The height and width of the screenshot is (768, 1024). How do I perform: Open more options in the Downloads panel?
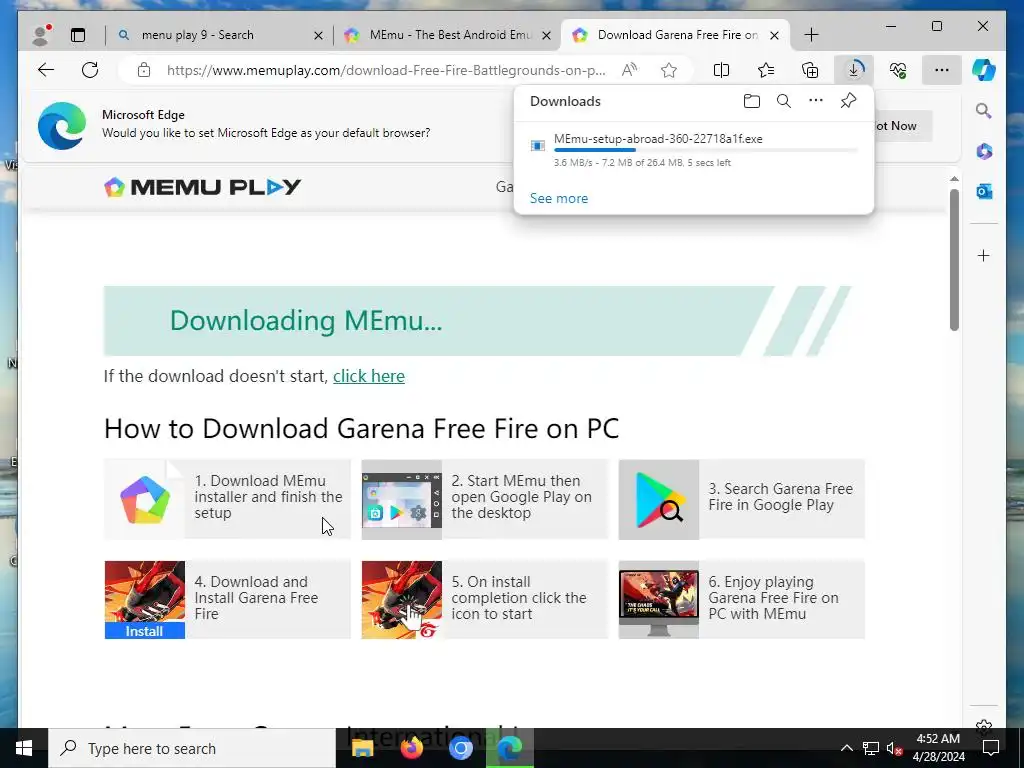pos(816,101)
